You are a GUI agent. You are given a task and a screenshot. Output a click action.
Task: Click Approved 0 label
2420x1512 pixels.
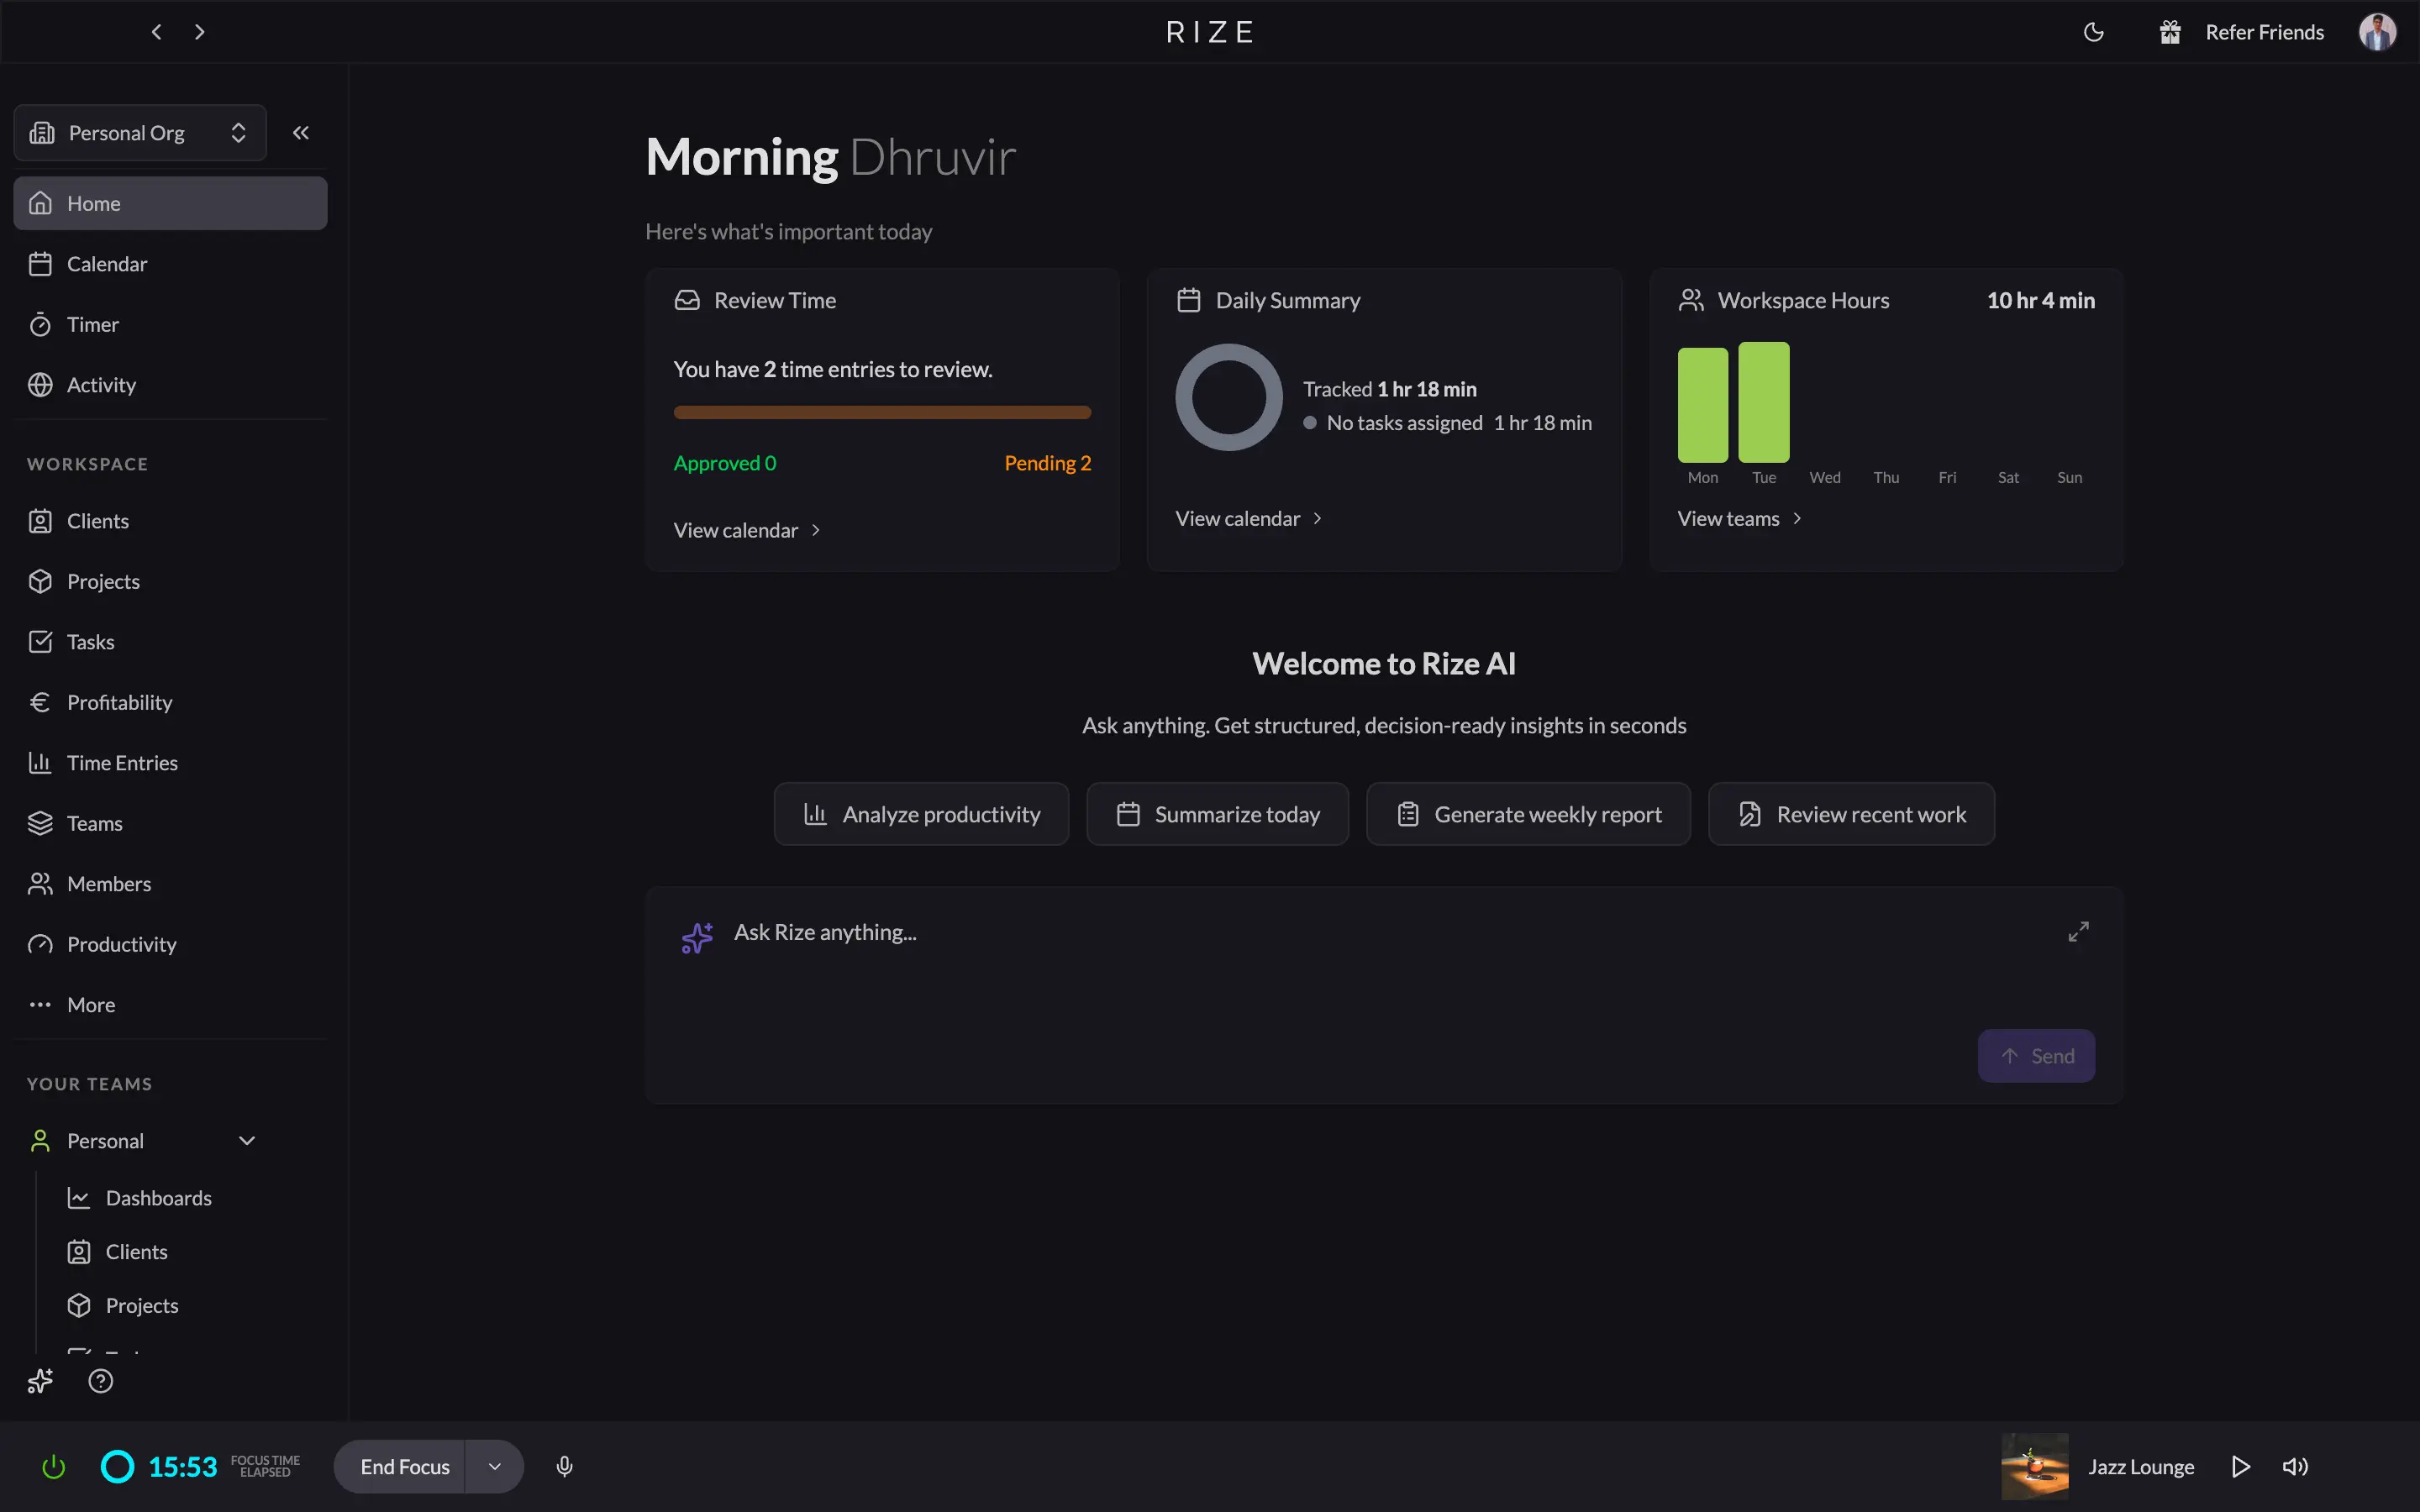(x=724, y=463)
